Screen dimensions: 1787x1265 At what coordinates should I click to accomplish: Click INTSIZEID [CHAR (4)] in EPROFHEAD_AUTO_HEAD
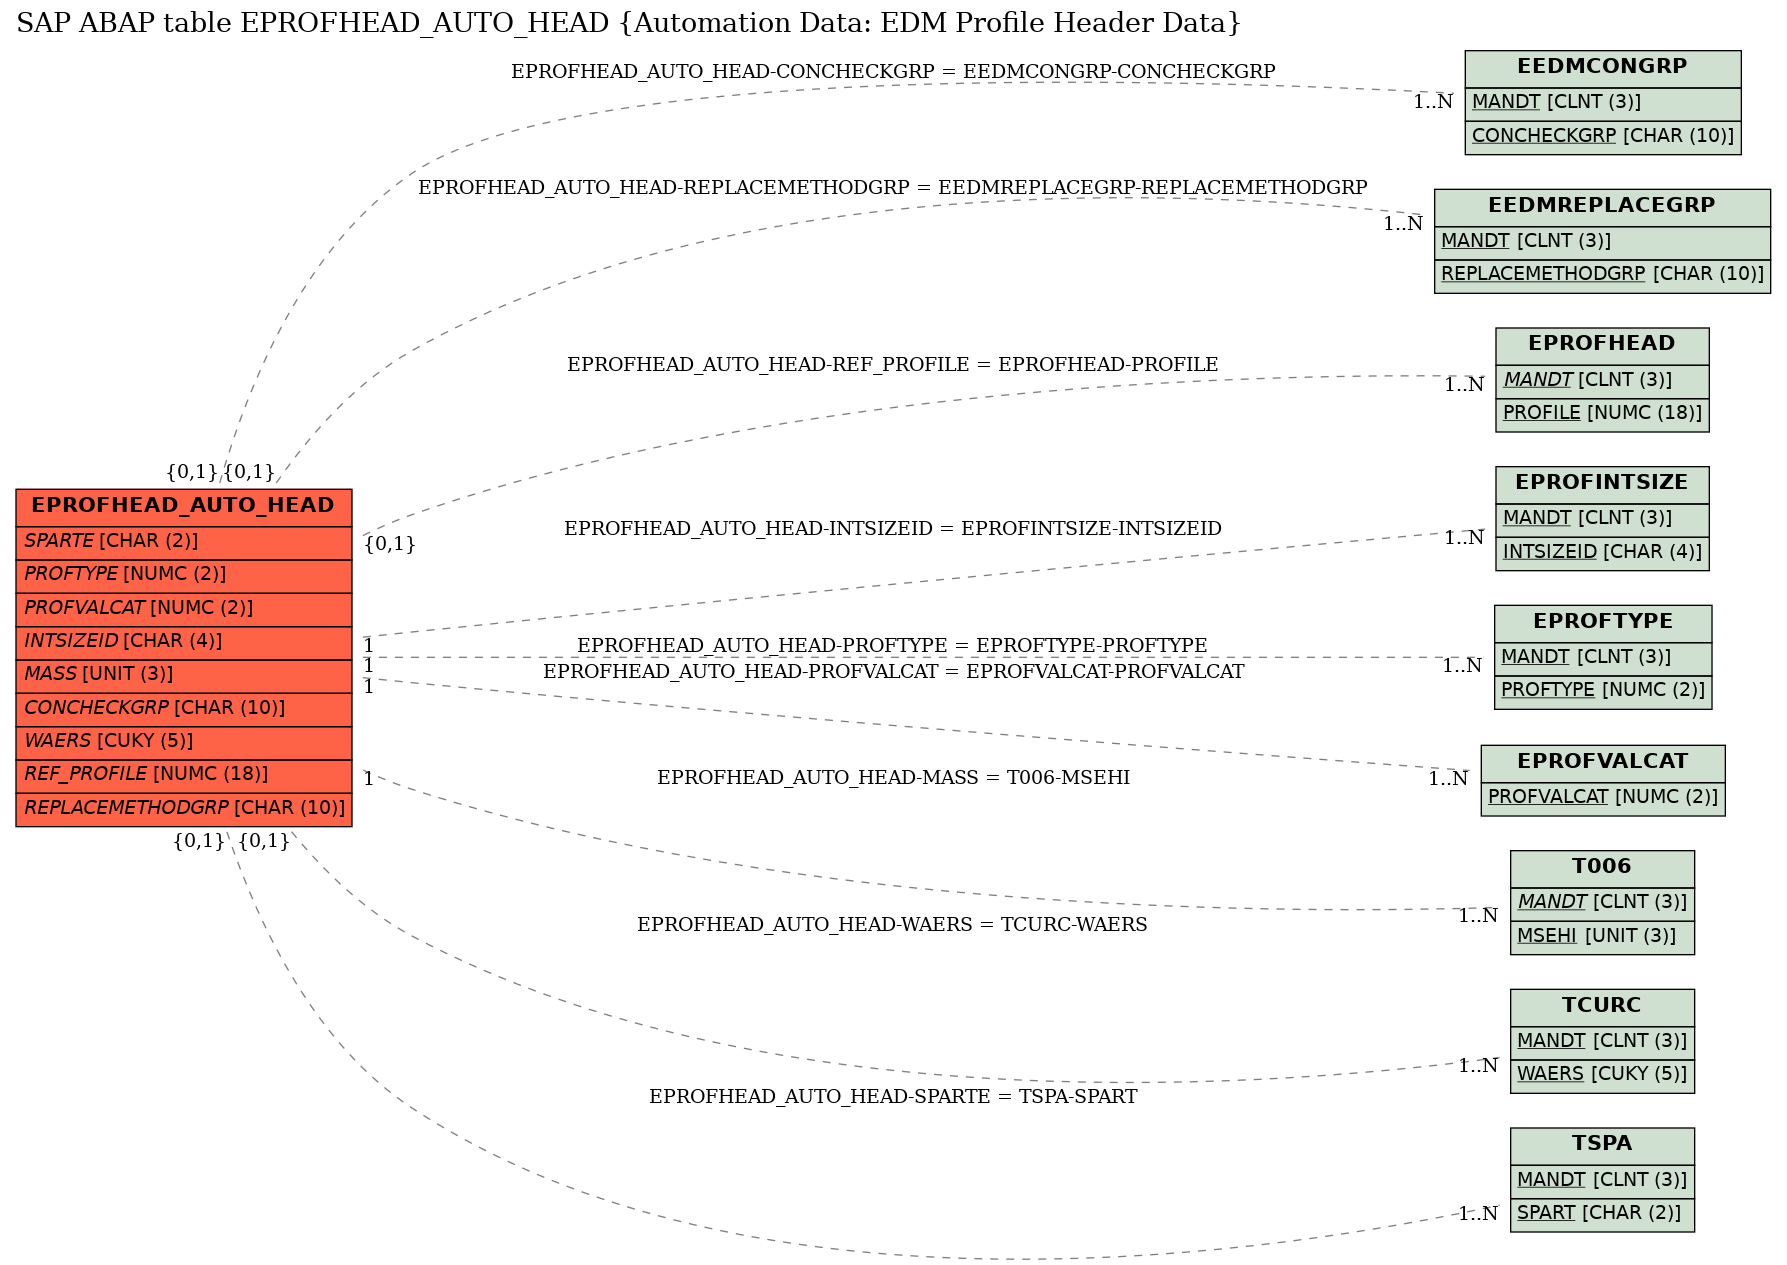pyautogui.click(x=184, y=642)
